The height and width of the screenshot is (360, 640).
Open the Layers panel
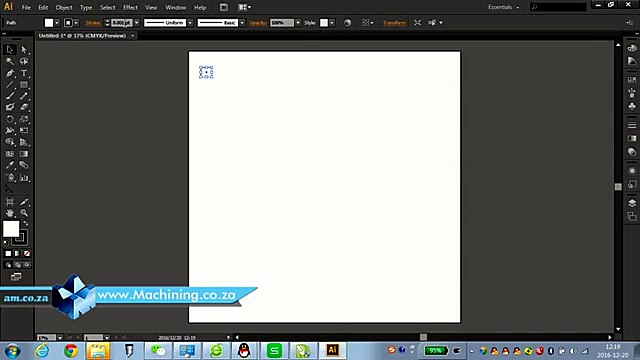632,203
